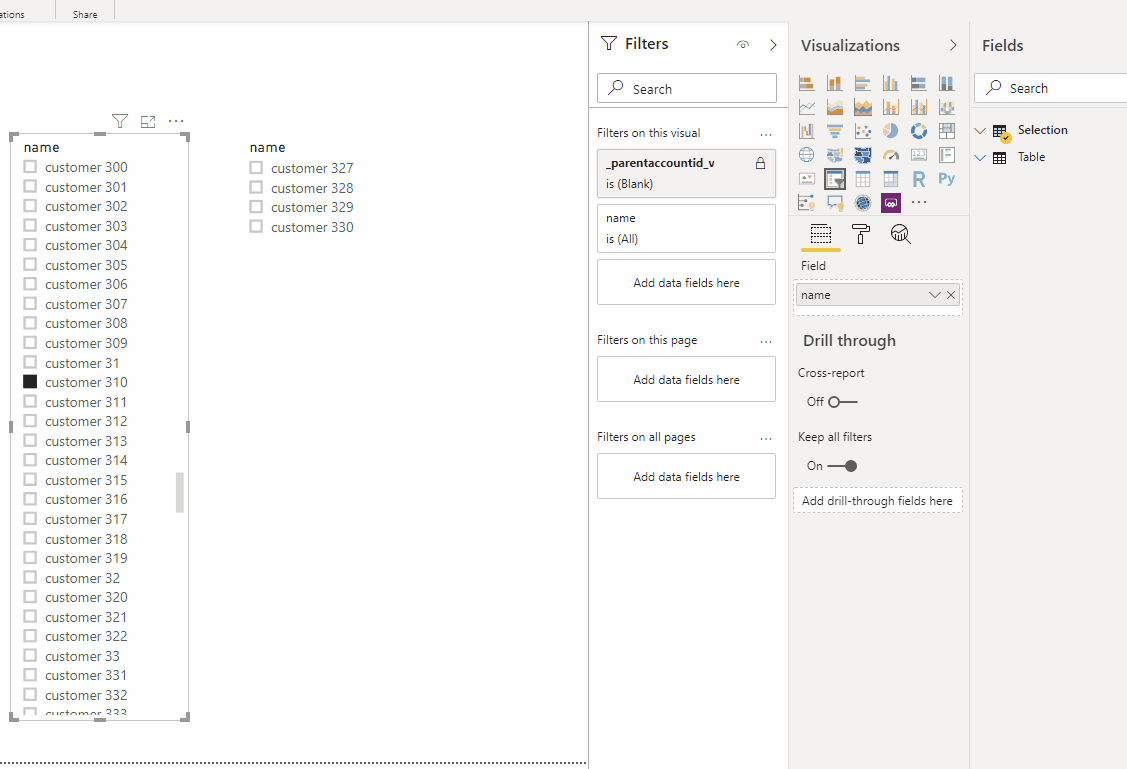
Task: Check the customer 327 checkbox
Action: pos(256,167)
